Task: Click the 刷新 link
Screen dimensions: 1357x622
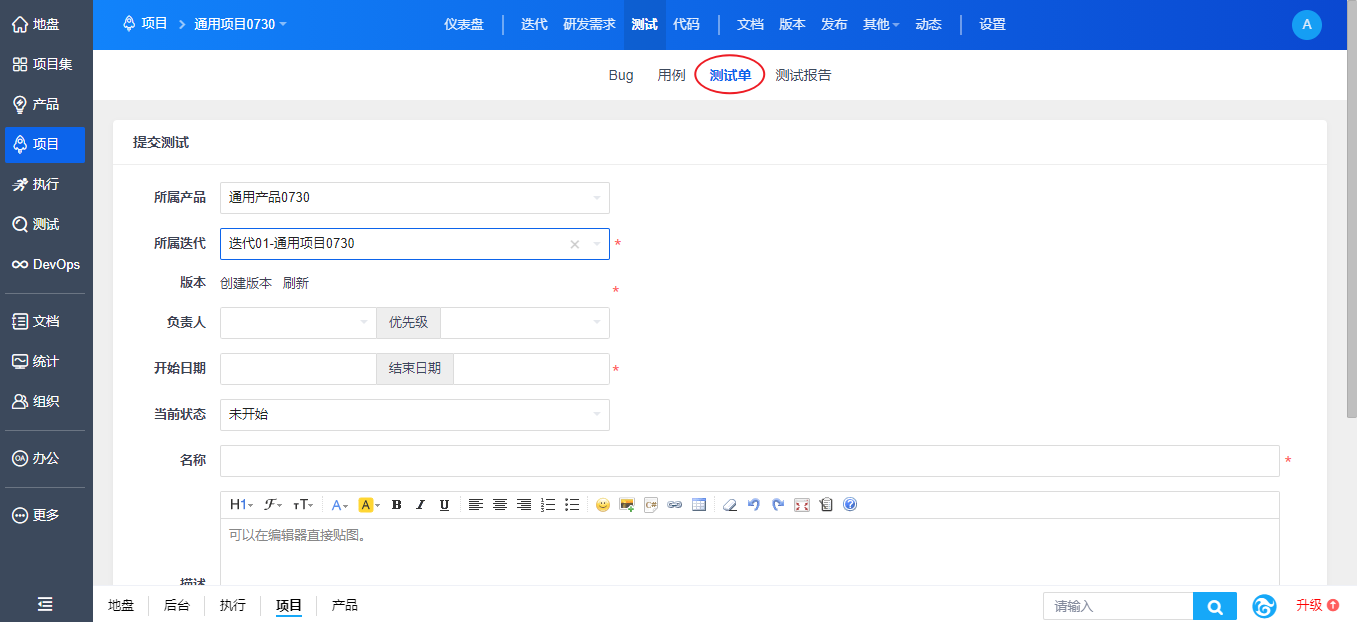Action: [x=296, y=283]
